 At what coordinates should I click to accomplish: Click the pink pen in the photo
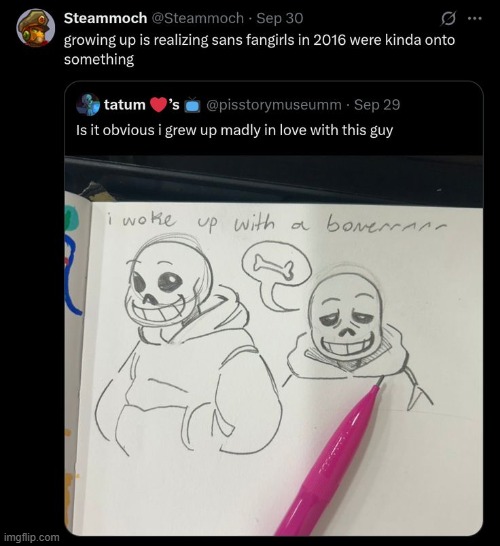(331, 460)
